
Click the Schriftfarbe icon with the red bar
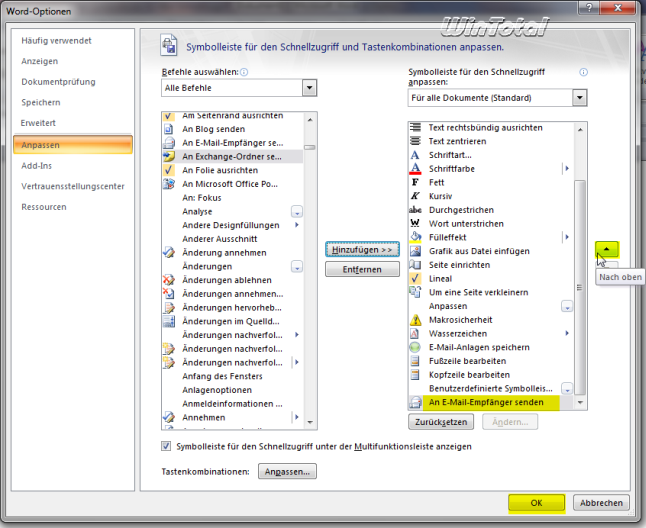[415, 168]
